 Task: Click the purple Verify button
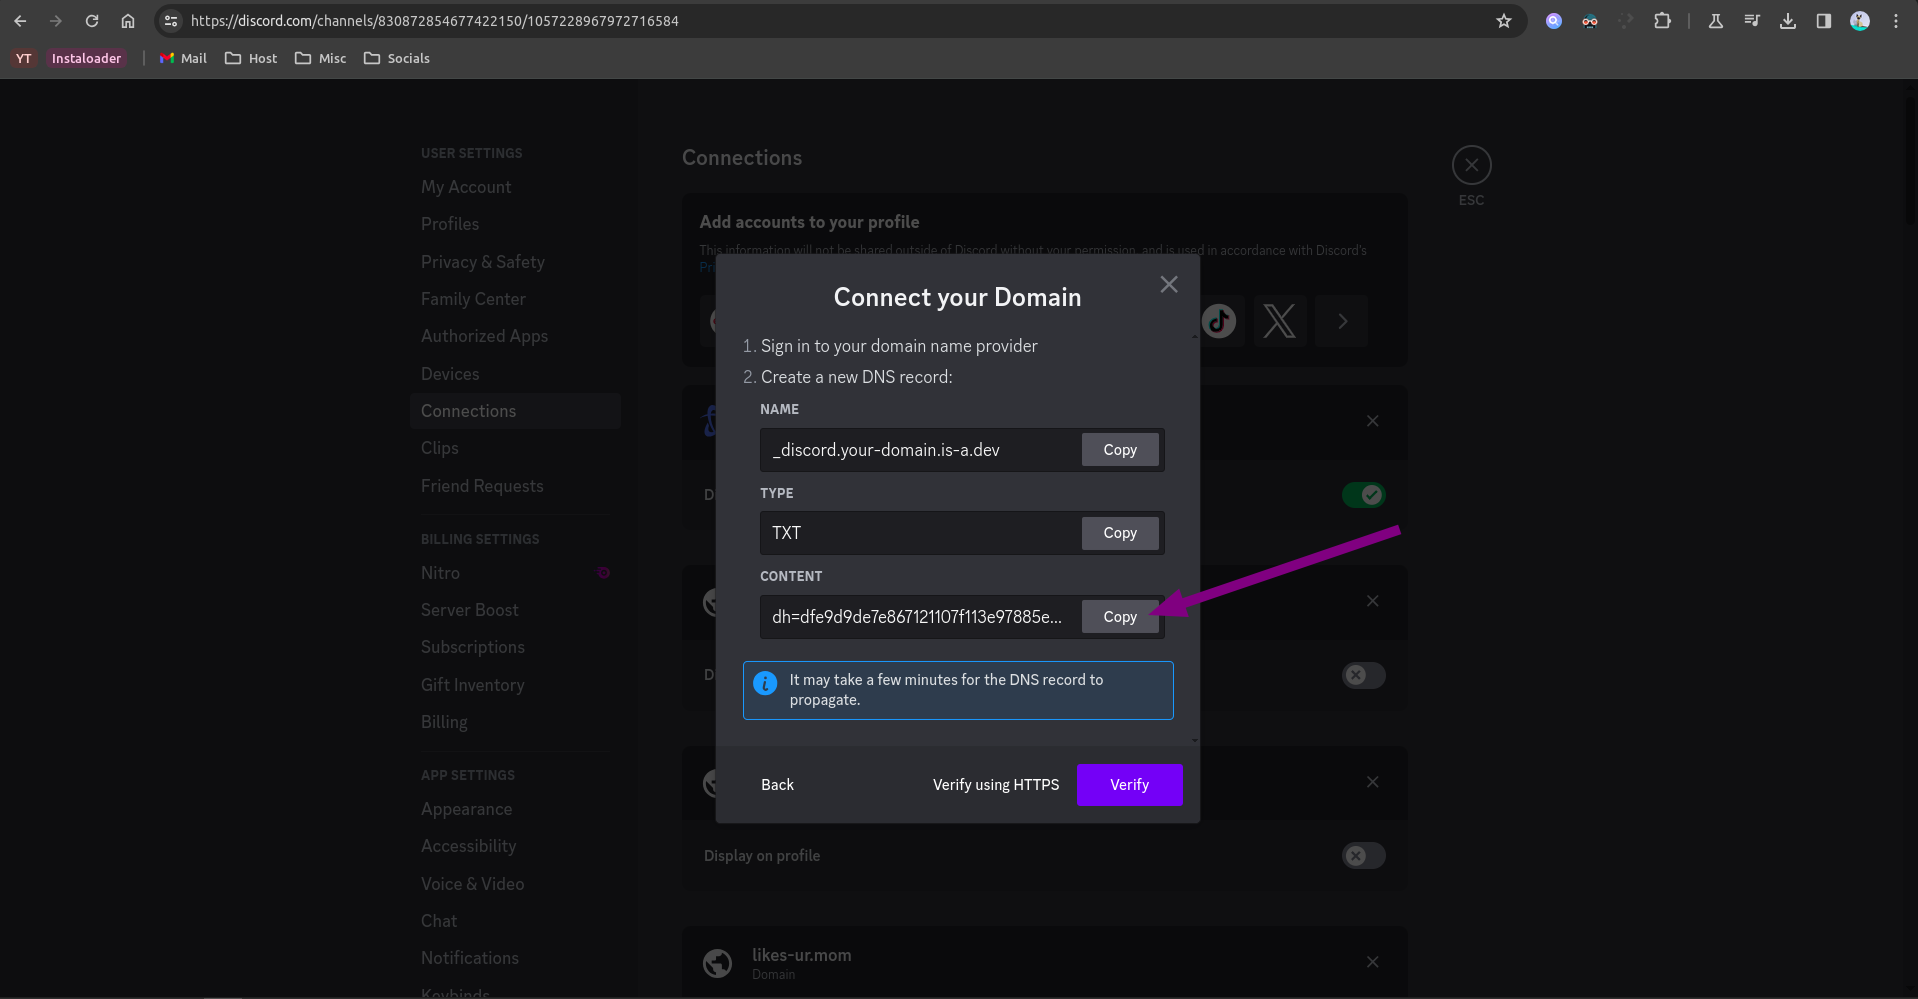pyautogui.click(x=1129, y=785)
